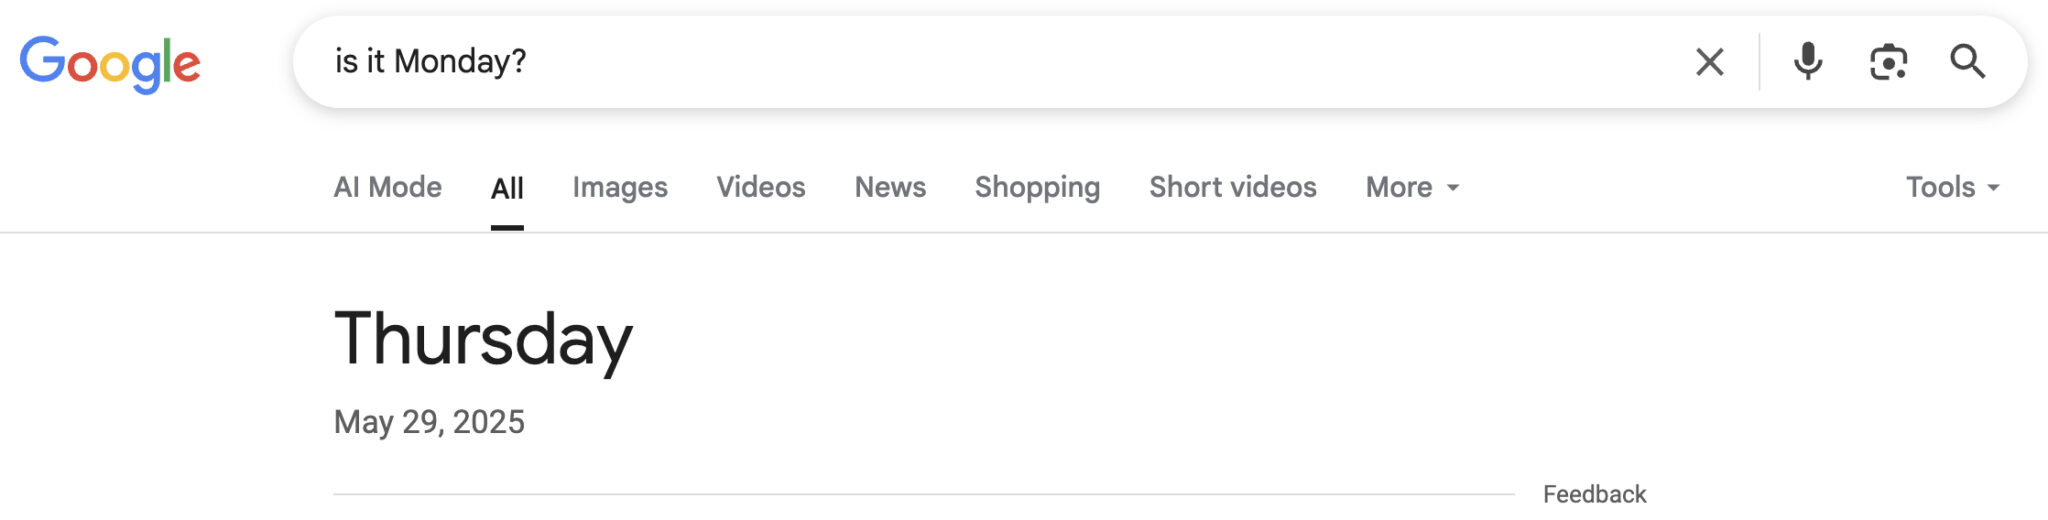This screenshot has height=520, width=2048.
Task: Switch to the Shopping tab
Action: [x=1037, y=187]
